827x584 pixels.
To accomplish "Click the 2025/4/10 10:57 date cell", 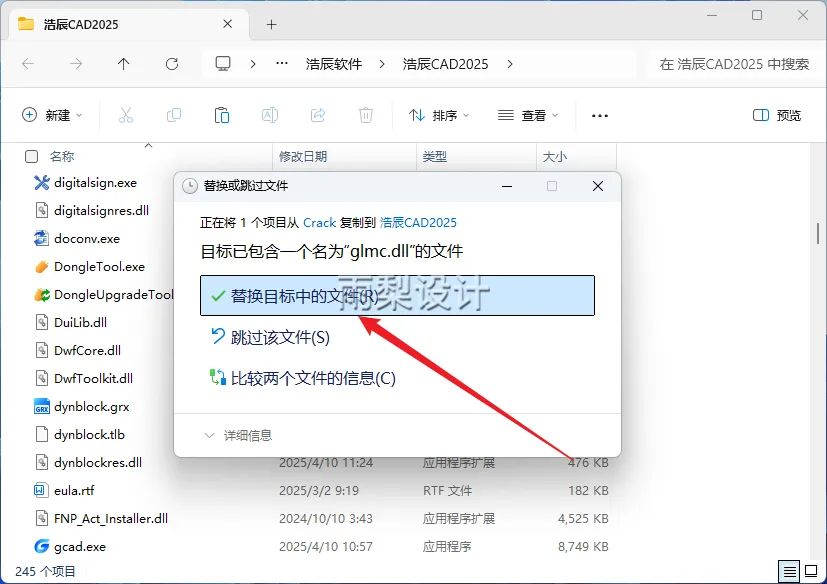I will pos(326,547).
